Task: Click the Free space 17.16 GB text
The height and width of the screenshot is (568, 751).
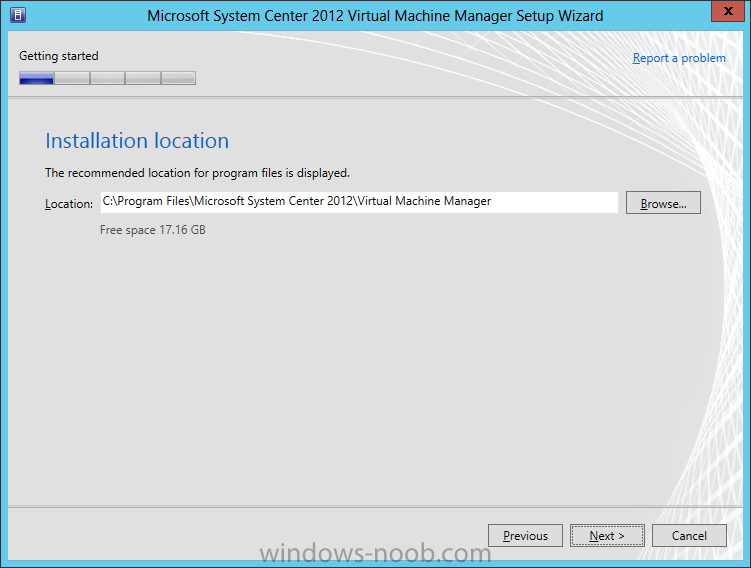Action: tap(152, 230)
